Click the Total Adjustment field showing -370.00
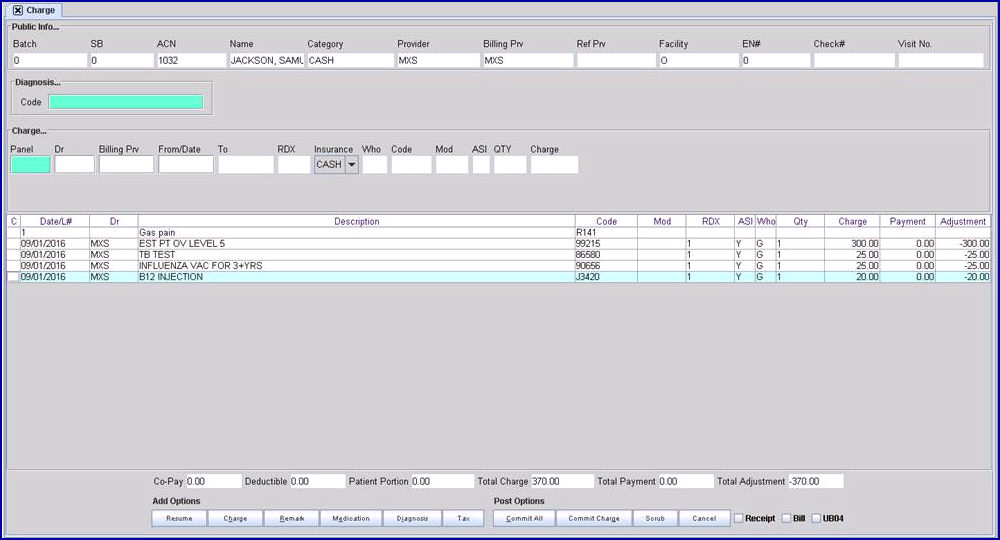 coord(816,481)
